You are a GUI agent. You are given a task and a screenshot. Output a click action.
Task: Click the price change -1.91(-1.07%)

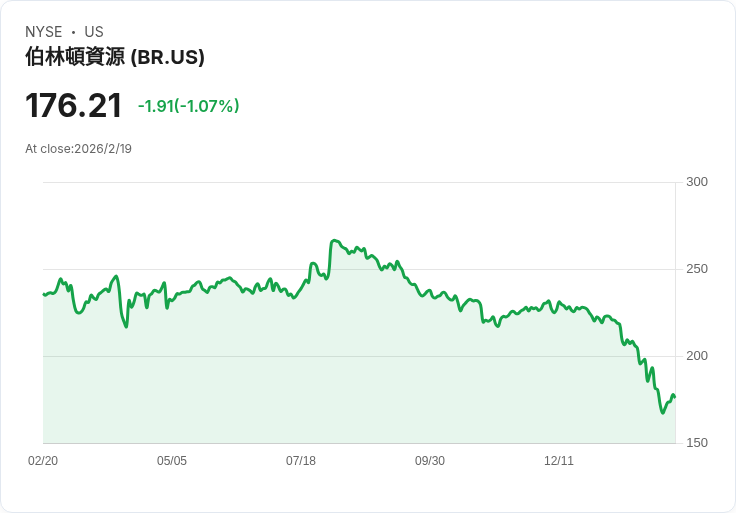pos(189,106)
